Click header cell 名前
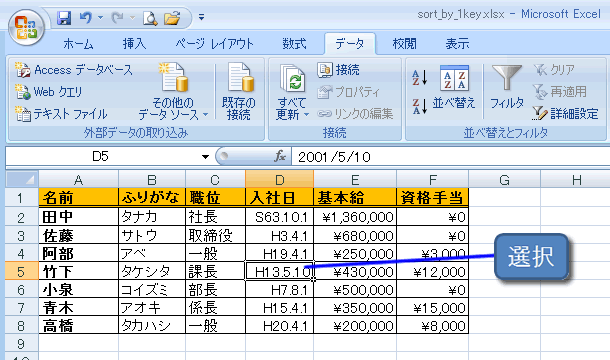Image resolution: width=610 pixels, height=360 pixels. 79,198
